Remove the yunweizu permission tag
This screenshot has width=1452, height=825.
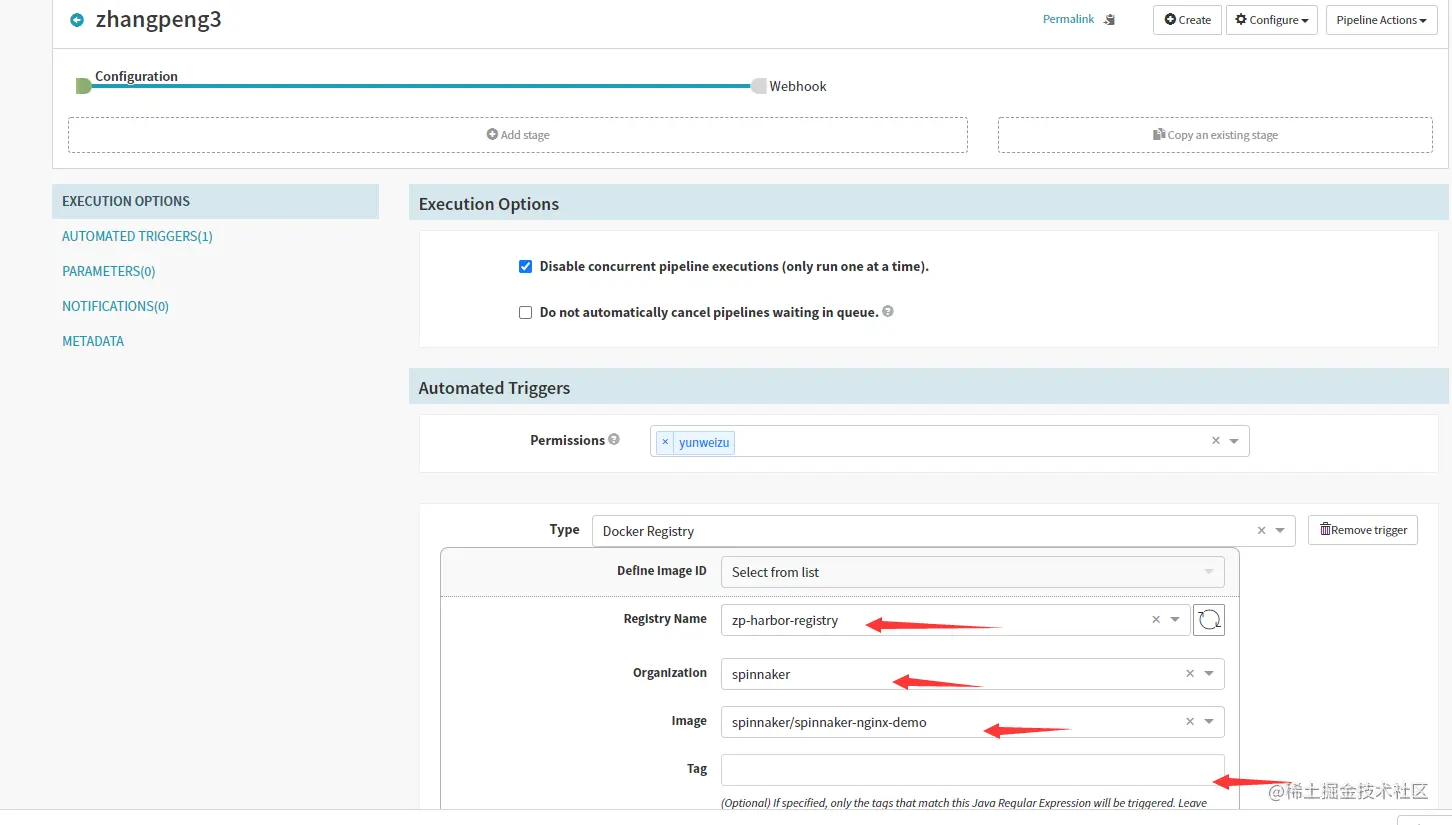(x=665, y=442)
